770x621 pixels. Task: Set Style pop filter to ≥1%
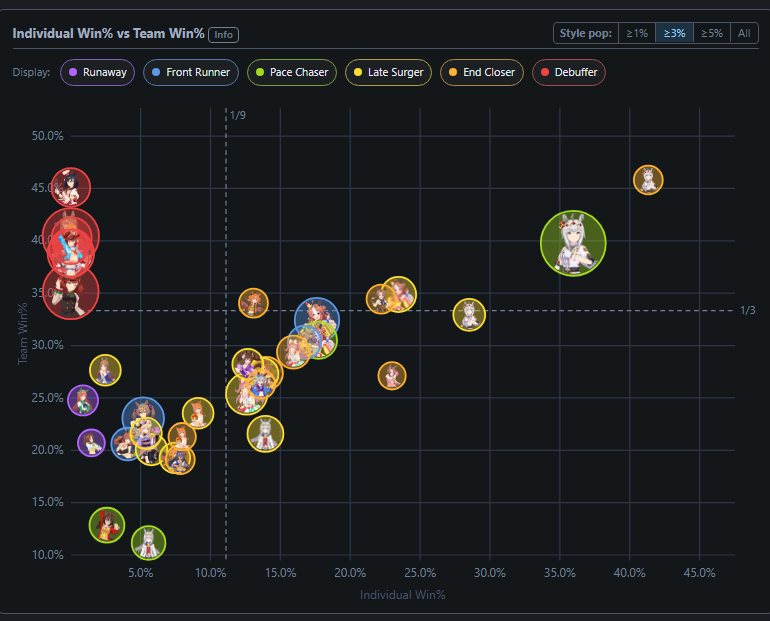637,33
